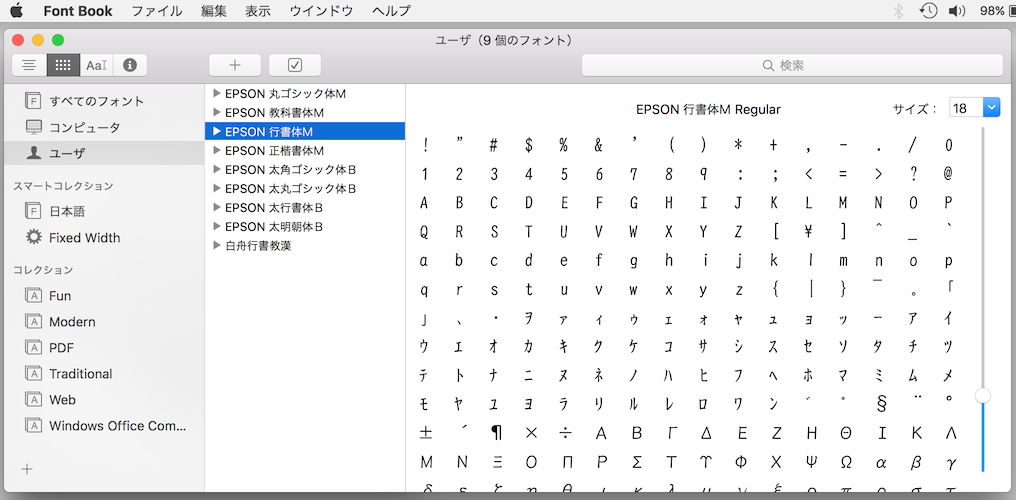
Task: Expand the 白舟行書教漢 disclosure triangle
Action: click(217, 245)
